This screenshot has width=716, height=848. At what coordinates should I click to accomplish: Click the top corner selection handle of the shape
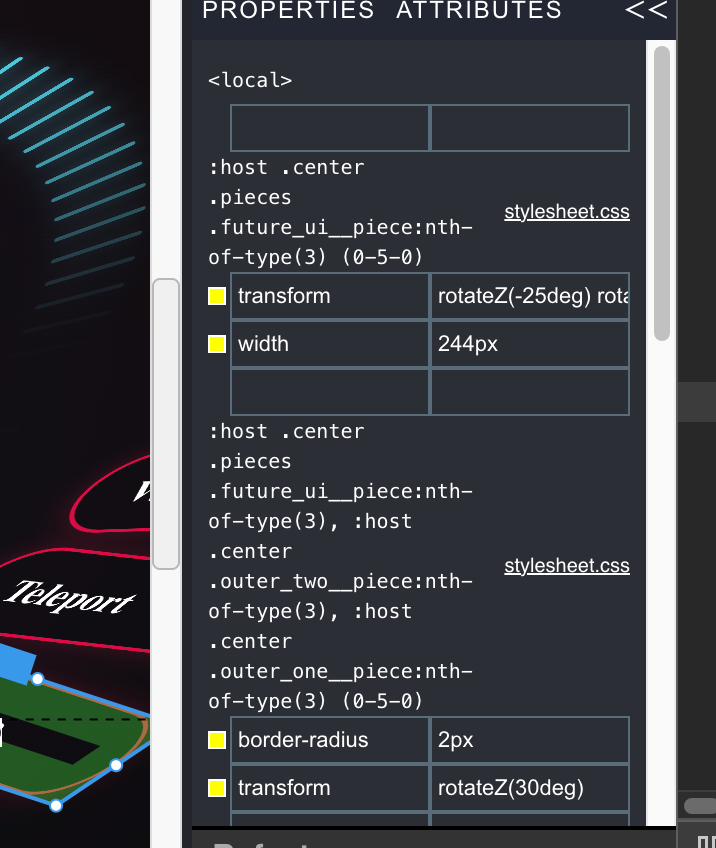(x=37, y=679)
